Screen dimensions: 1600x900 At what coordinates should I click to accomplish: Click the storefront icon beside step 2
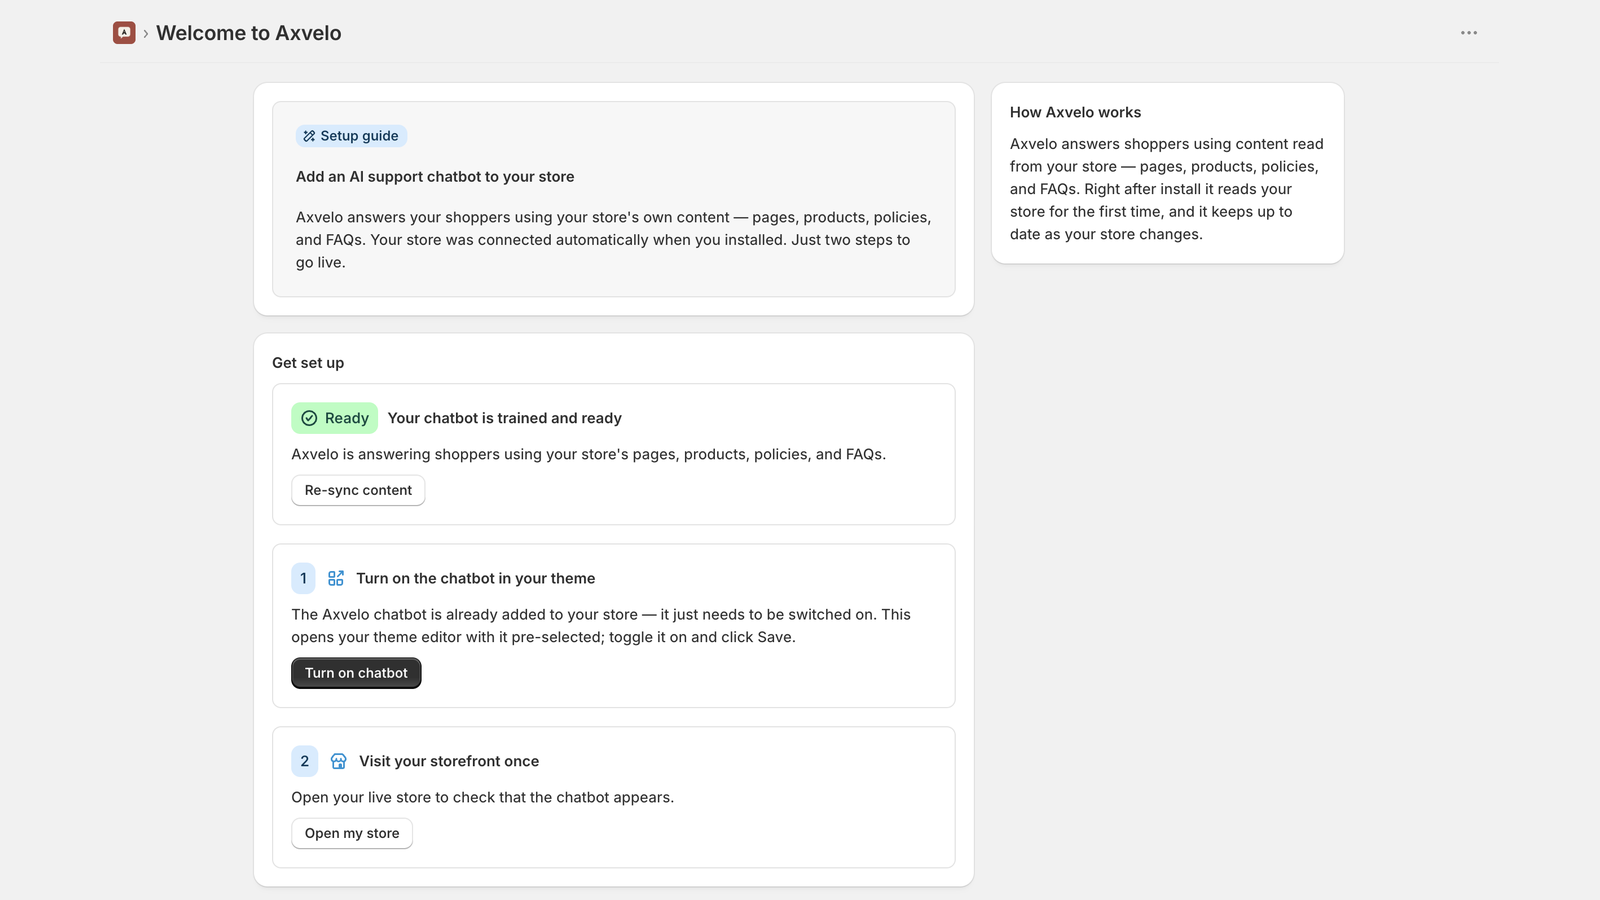click(x=339, y=761)
